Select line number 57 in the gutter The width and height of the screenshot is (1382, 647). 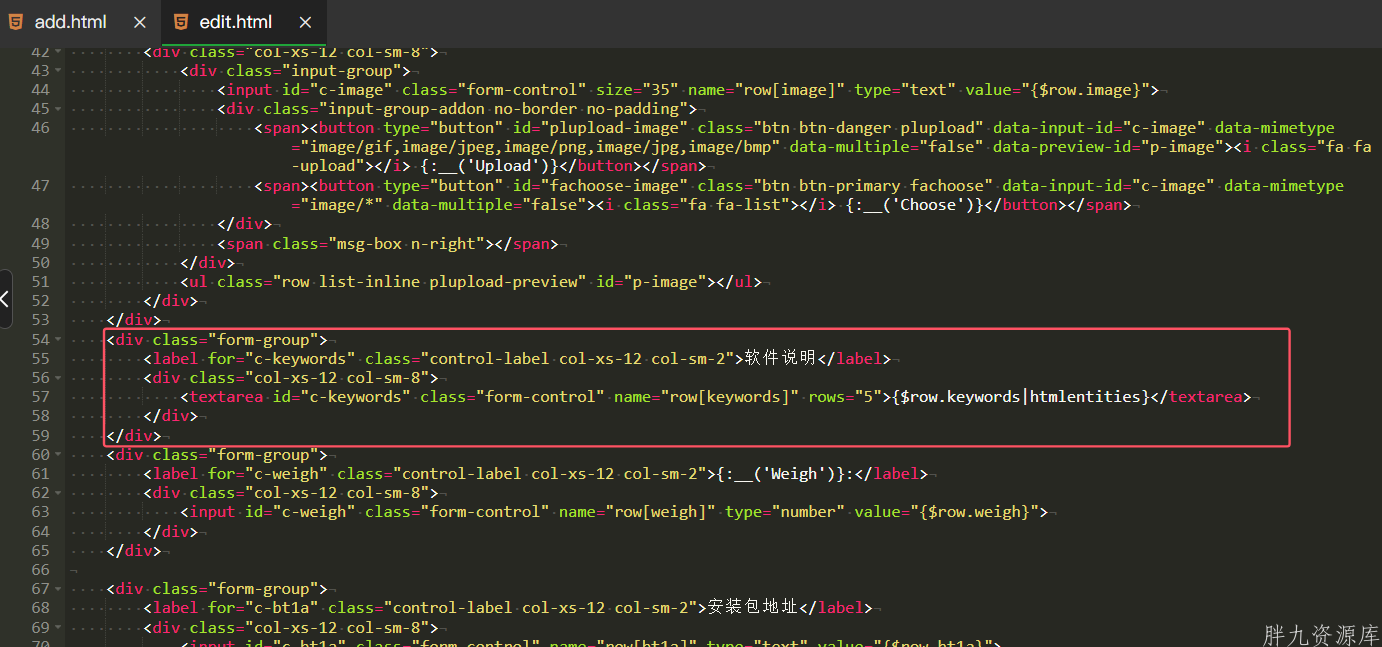tap(40, 397)
